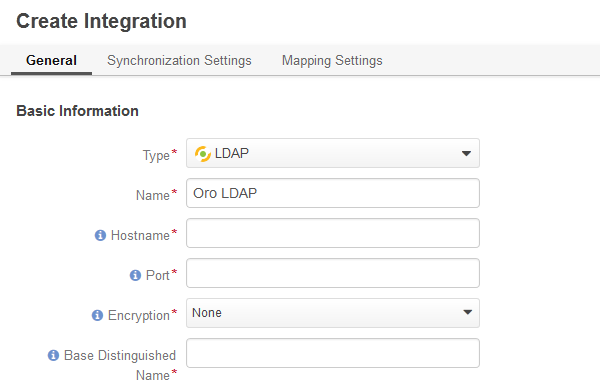Switch to the General tab
The image size is (600, 390).
pyautogui.click(x=51, y=60)
